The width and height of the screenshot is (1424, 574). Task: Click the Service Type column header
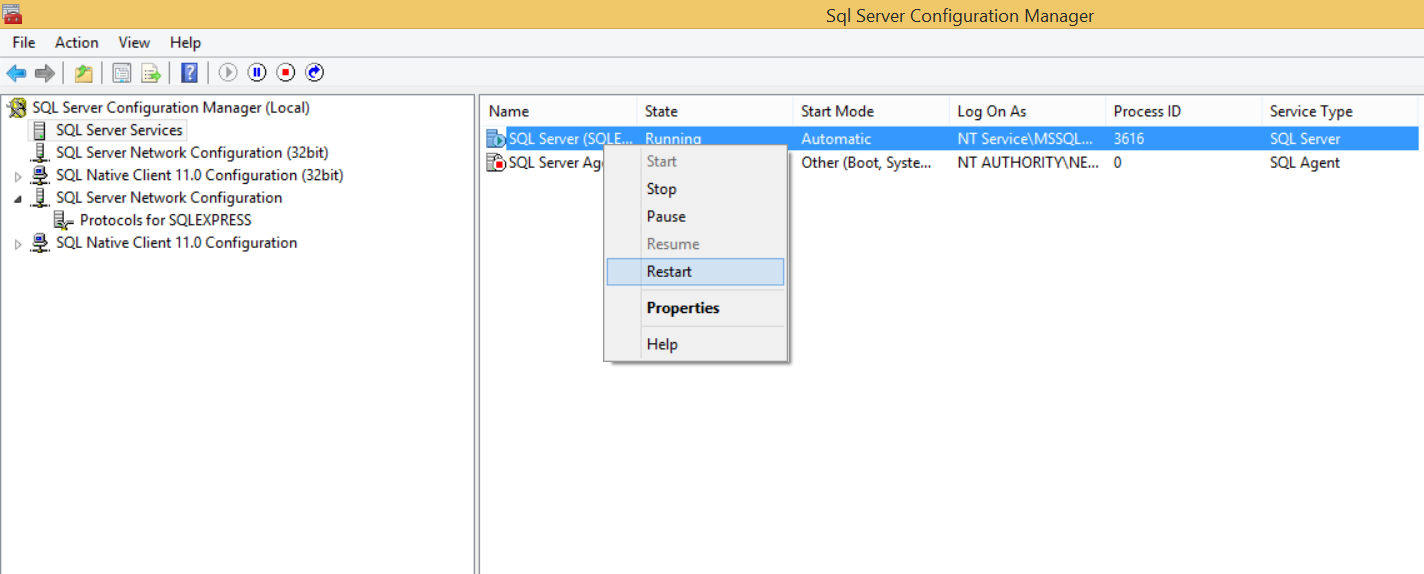[1340, 111]
